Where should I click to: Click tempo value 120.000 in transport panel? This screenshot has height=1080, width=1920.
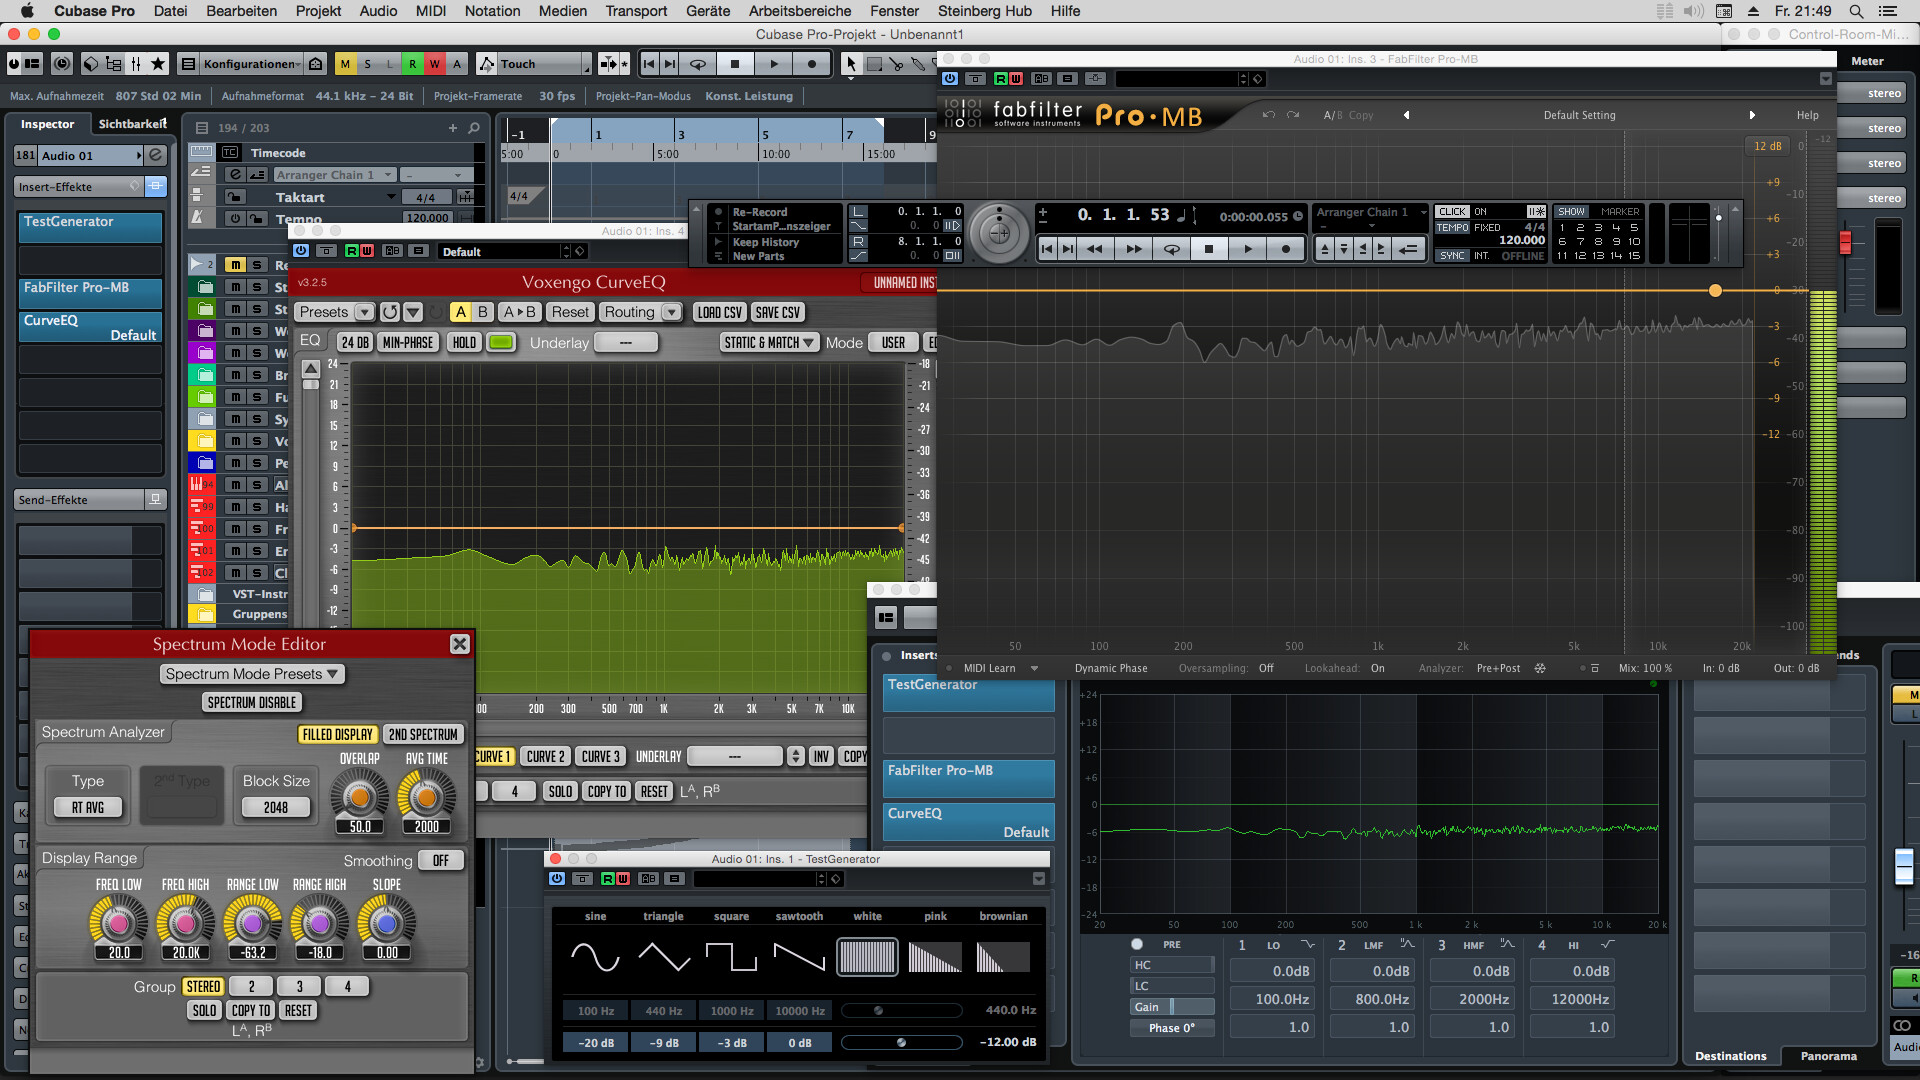coord(1521,240)
